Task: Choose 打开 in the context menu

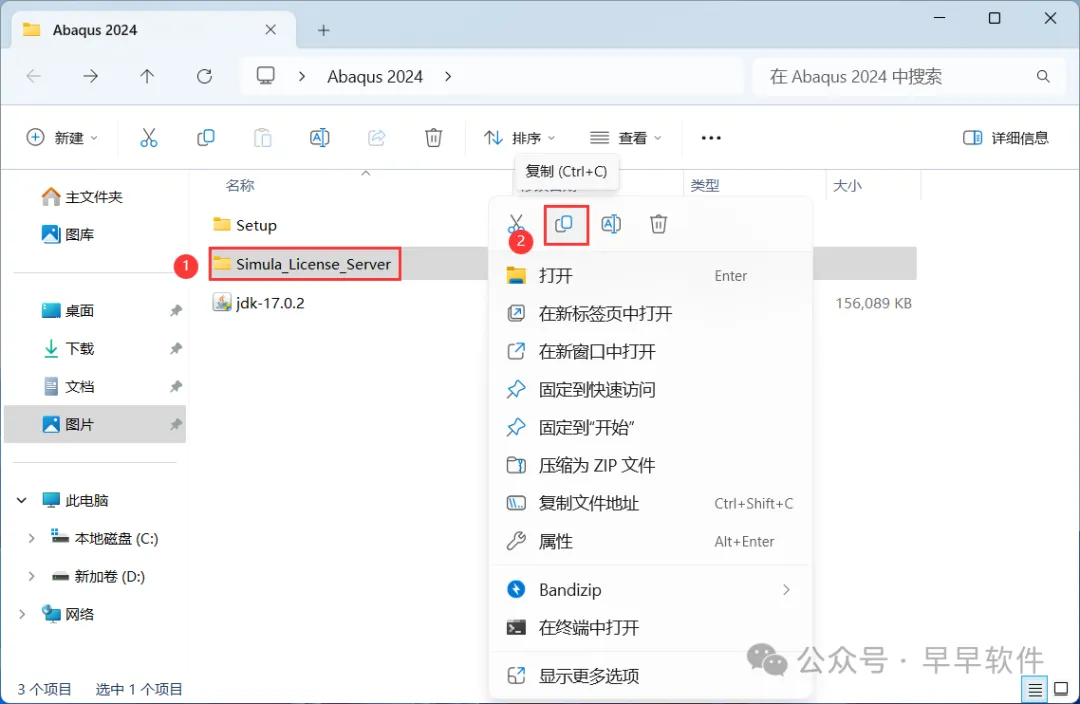Action: [x=651, y=276]
